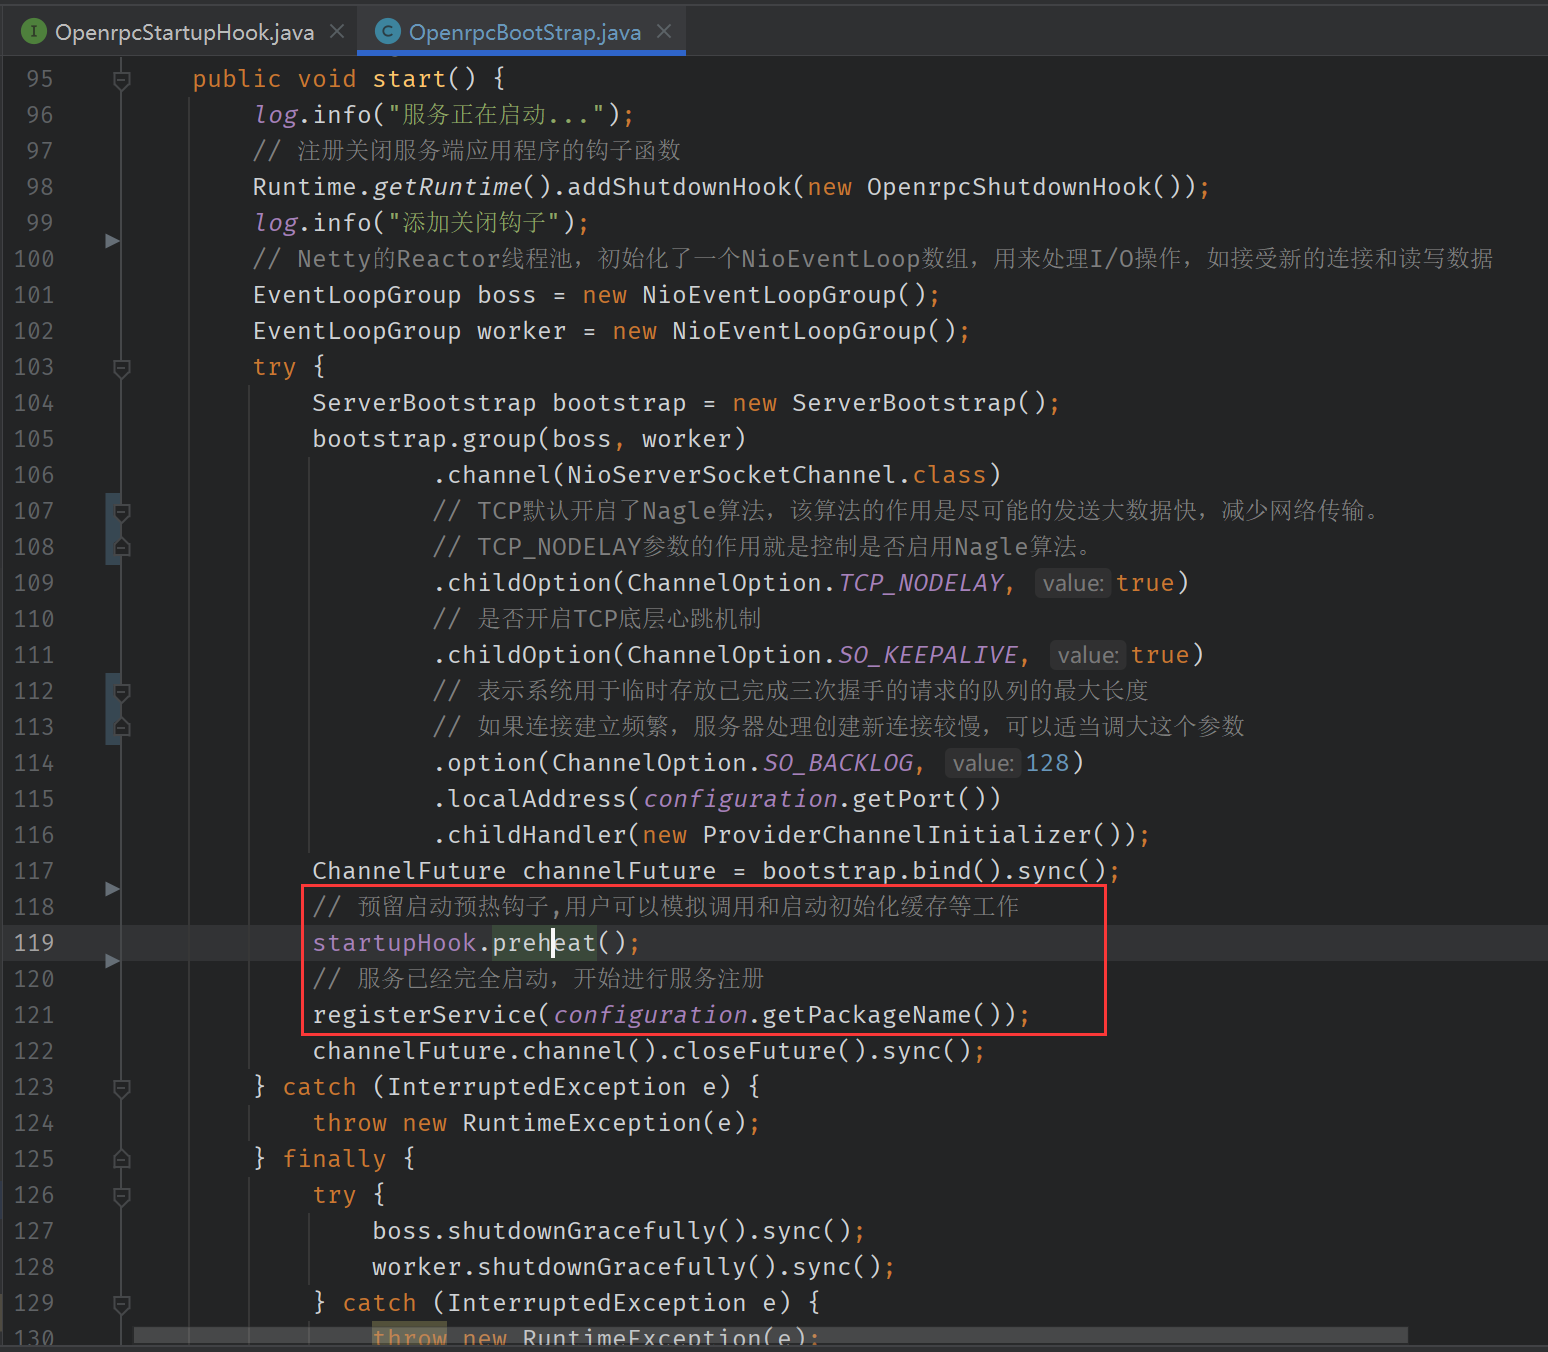This screenshot has width=1548, height=1352.
Task: Click the SO_KEEPALIVE constant
Action: pyautogui.click(x=927, y=655)
